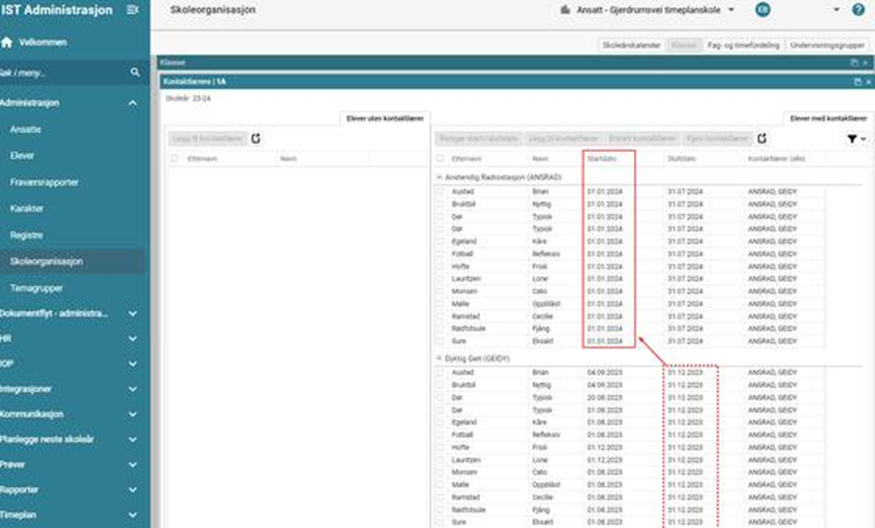
Task: Go to Fraværsrapporter in the sidebar
Action: (x=44, y=182)
